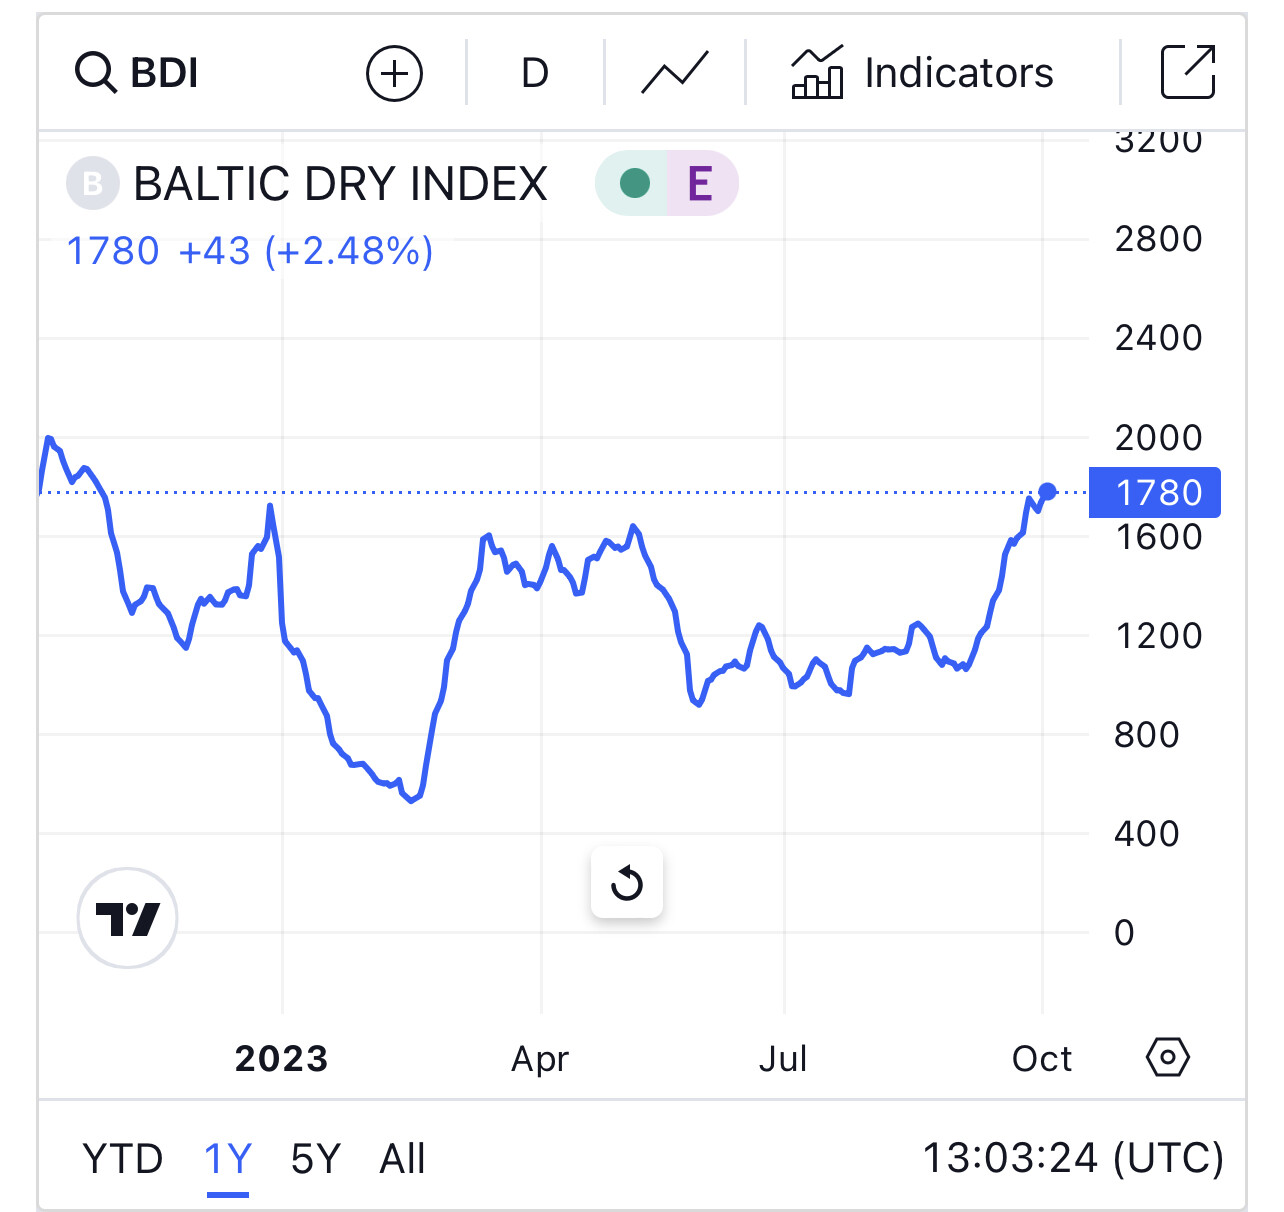This screenshot has width=1284, height=1212.
Task: Show the All time range
Action: click(402, 1159)
